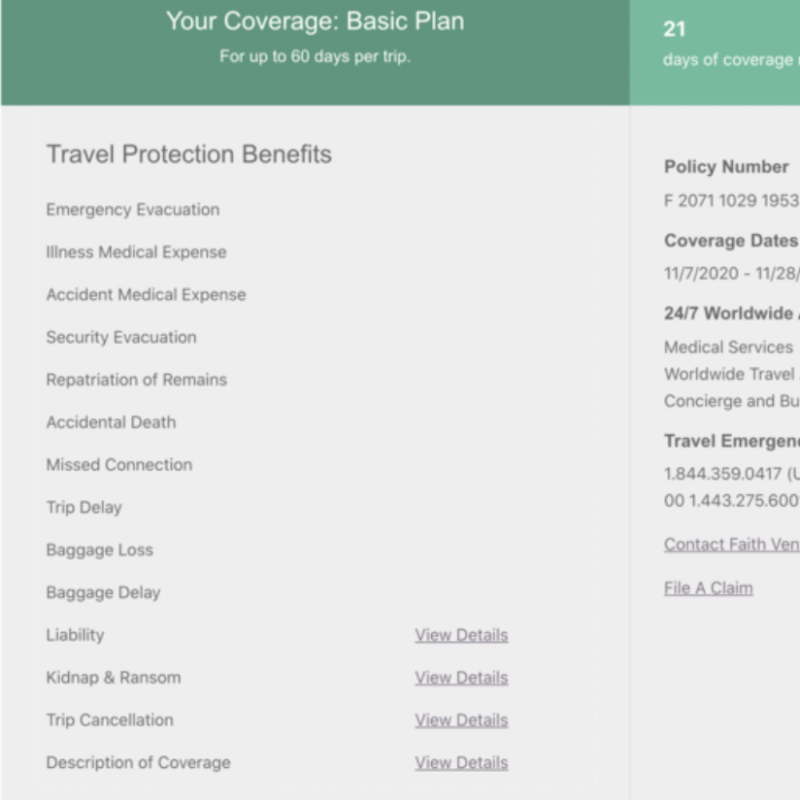Click the Trip Delay benefit
Viewport: 800px width, 800px height.
pos(84,507)
